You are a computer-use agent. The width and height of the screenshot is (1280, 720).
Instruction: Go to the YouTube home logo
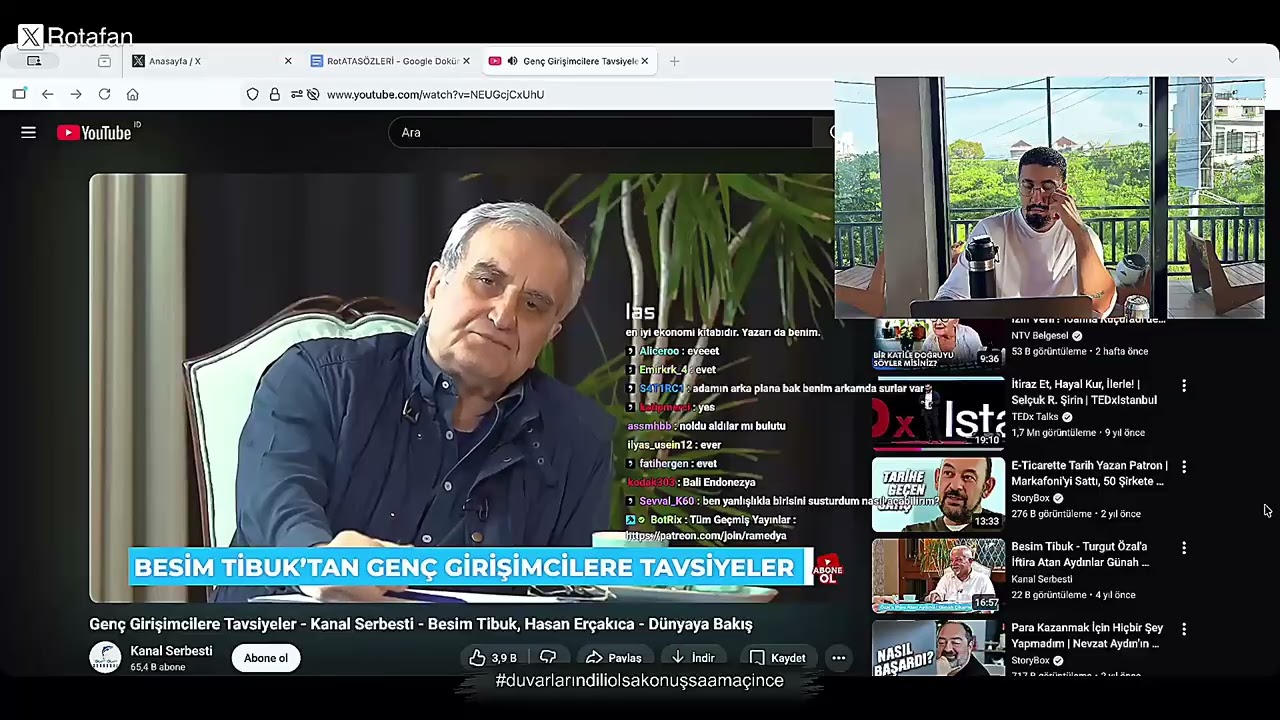tap(94, 133)
